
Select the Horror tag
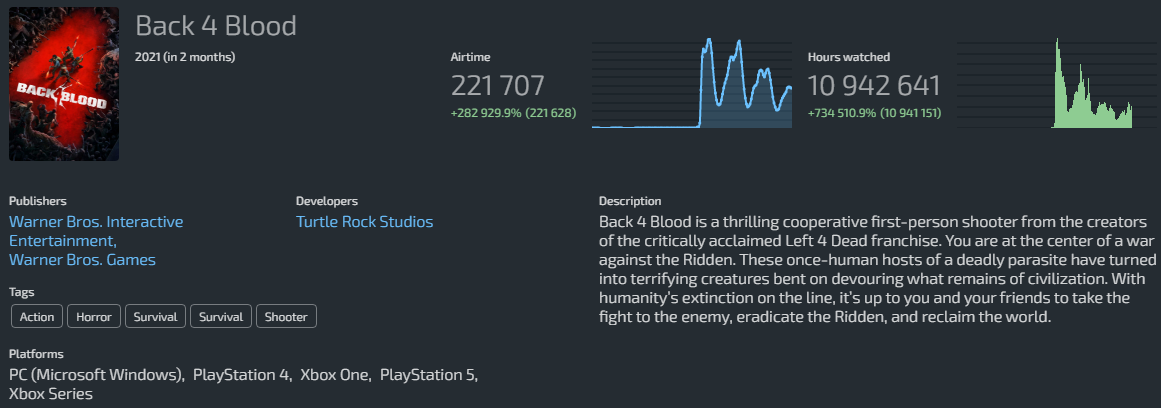[94, 317]
